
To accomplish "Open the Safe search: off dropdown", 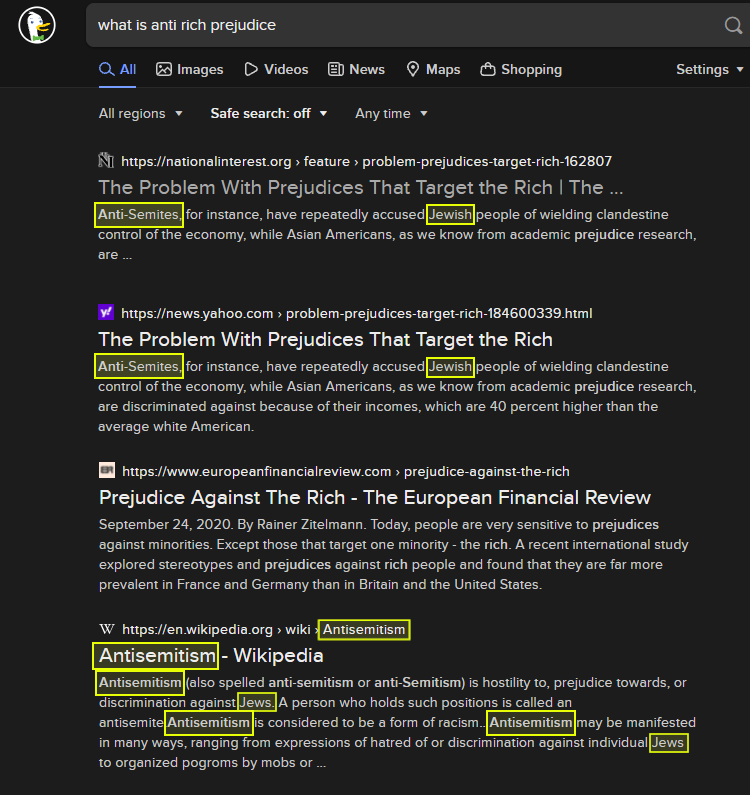I will point(269,114).
